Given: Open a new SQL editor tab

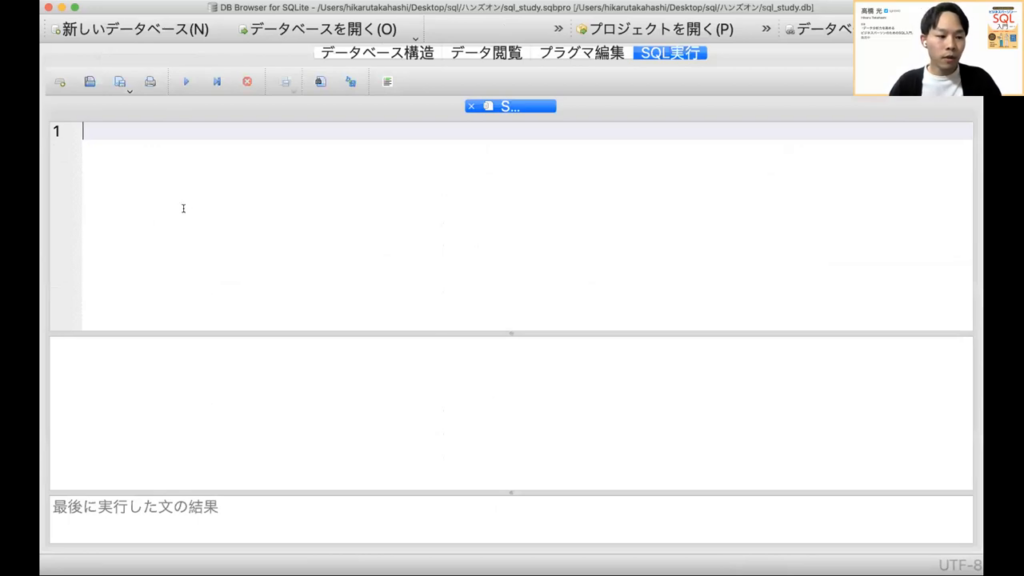Looking at the screenshot, I should click(x=60, y=82).
